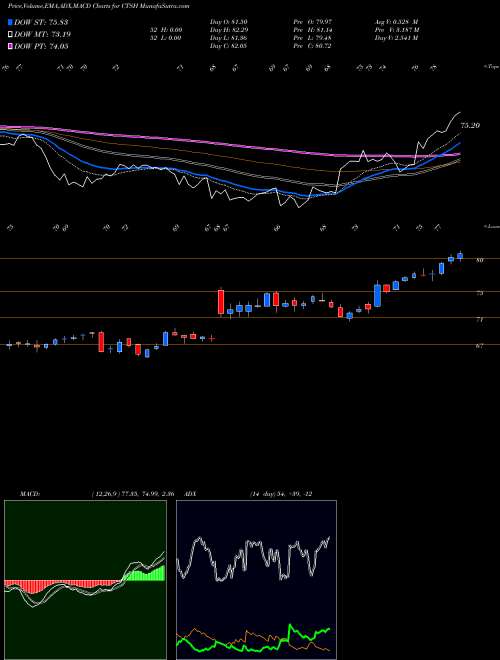Viewport: 500px width, 660px height.
Task: Click the 32 H 0.00 reading
Action: [x=165, y=30]
